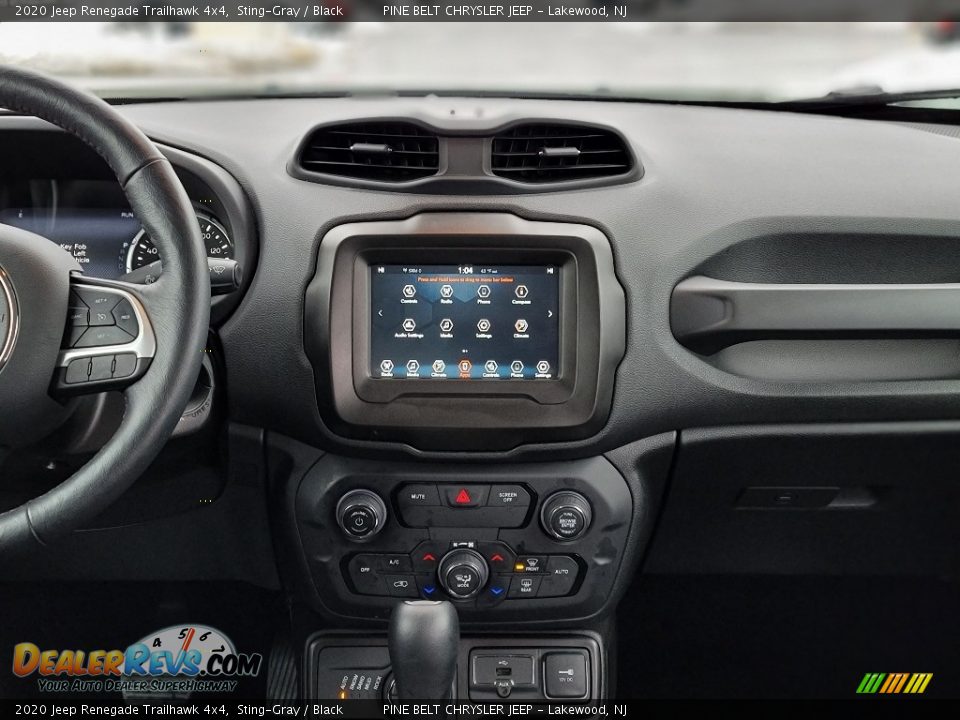Select Media in the bottom menu bar

point(413,369)
